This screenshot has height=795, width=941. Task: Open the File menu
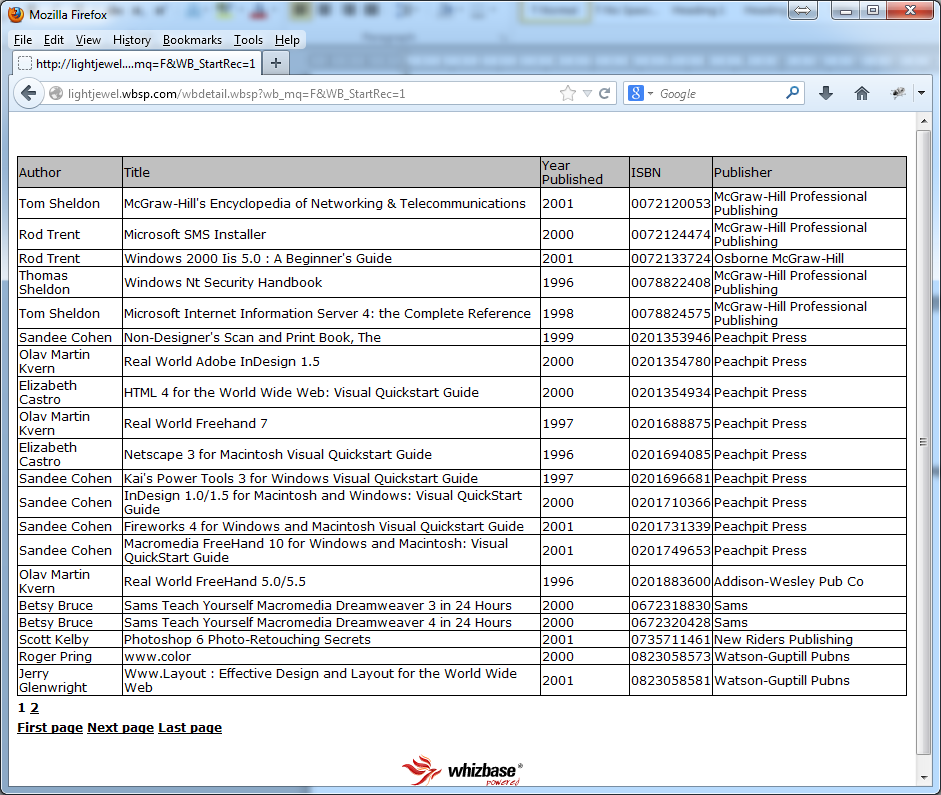(23, 40)
